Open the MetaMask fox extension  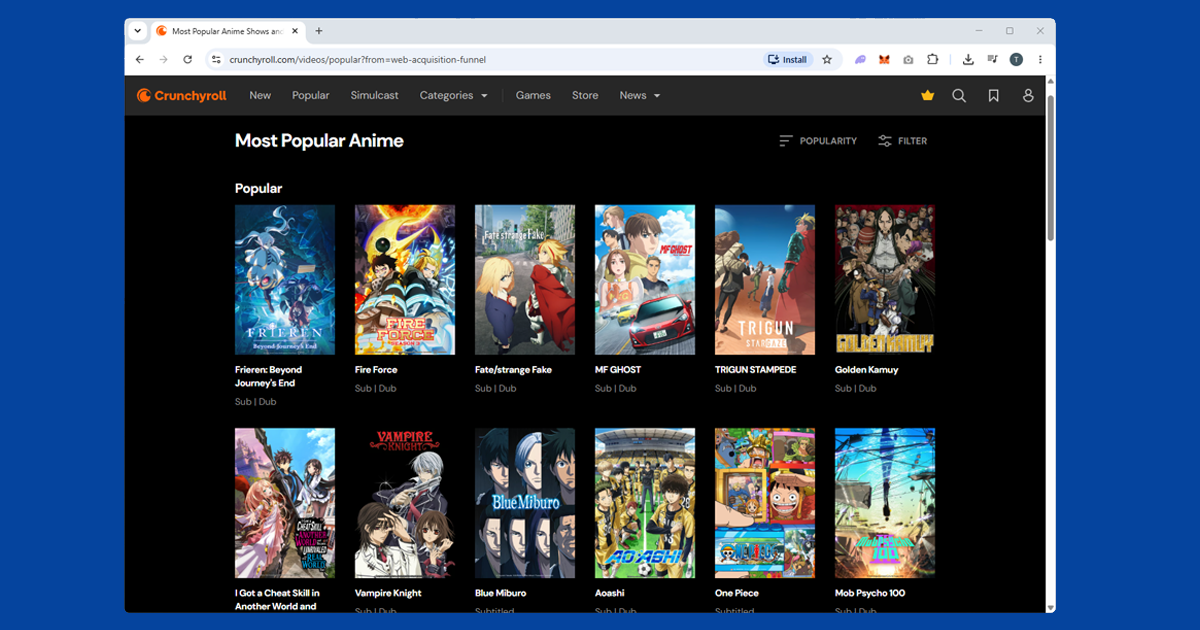click(884, 60)
